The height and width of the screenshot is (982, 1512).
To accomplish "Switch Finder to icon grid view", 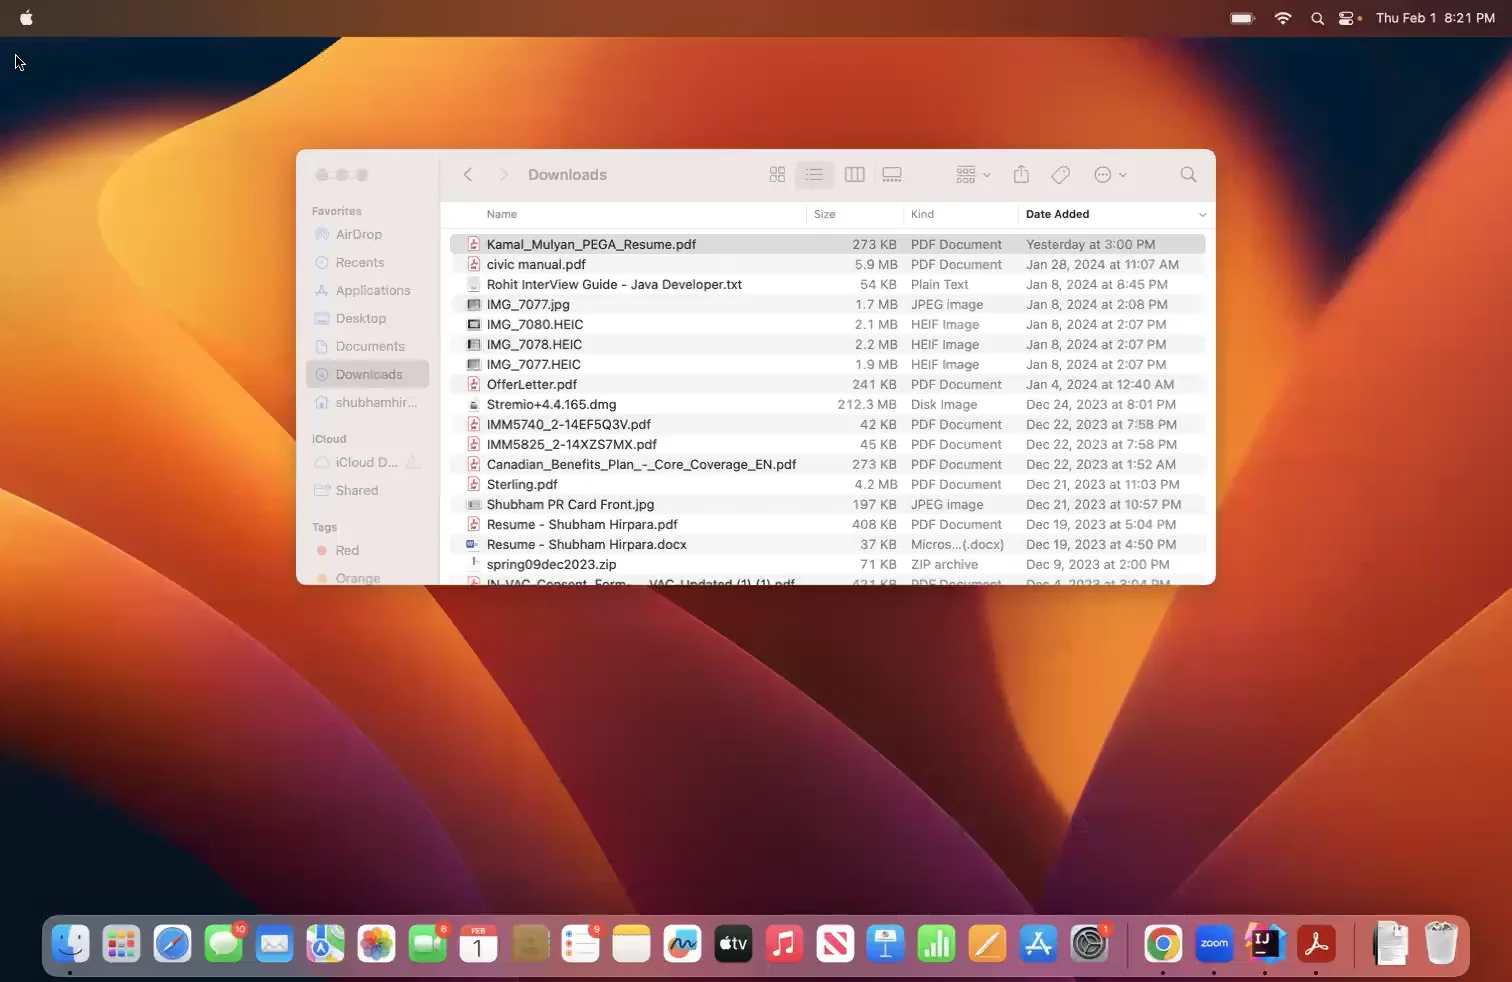I will (x=777, y=175).
